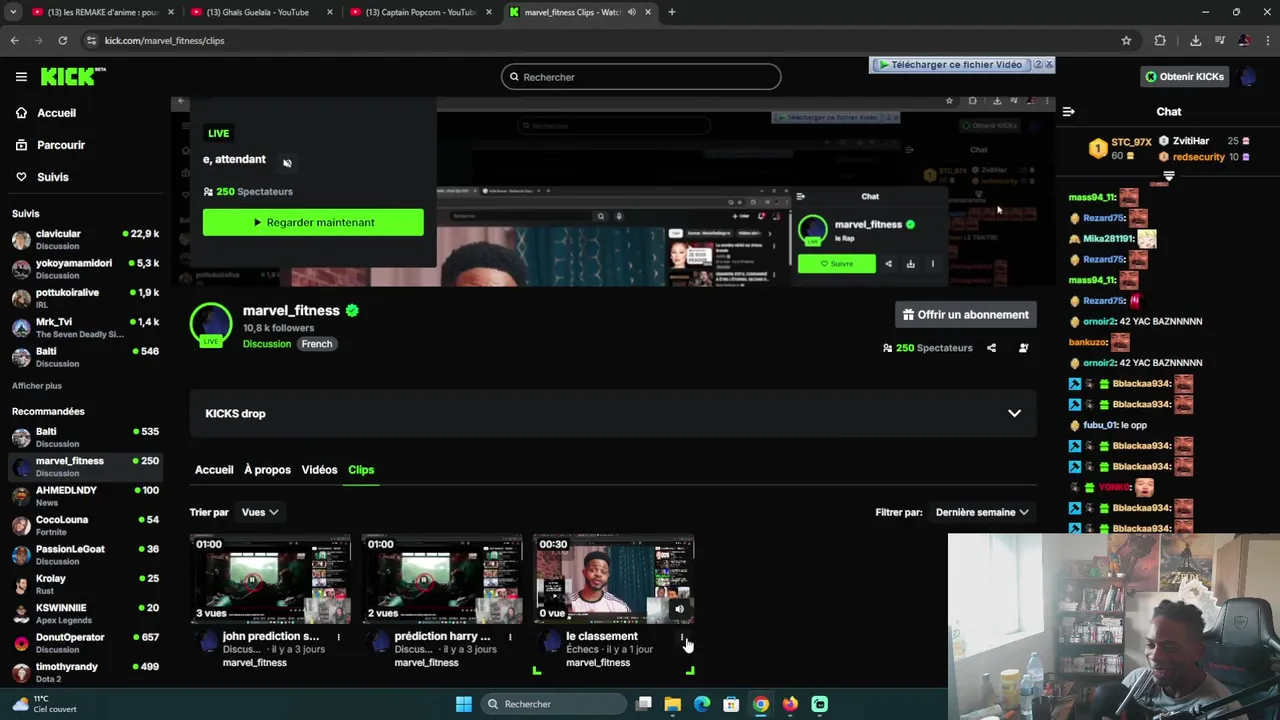Open yokoyamamidori channel in sidebar
The image size is (1280, 720).
(85, 269)
